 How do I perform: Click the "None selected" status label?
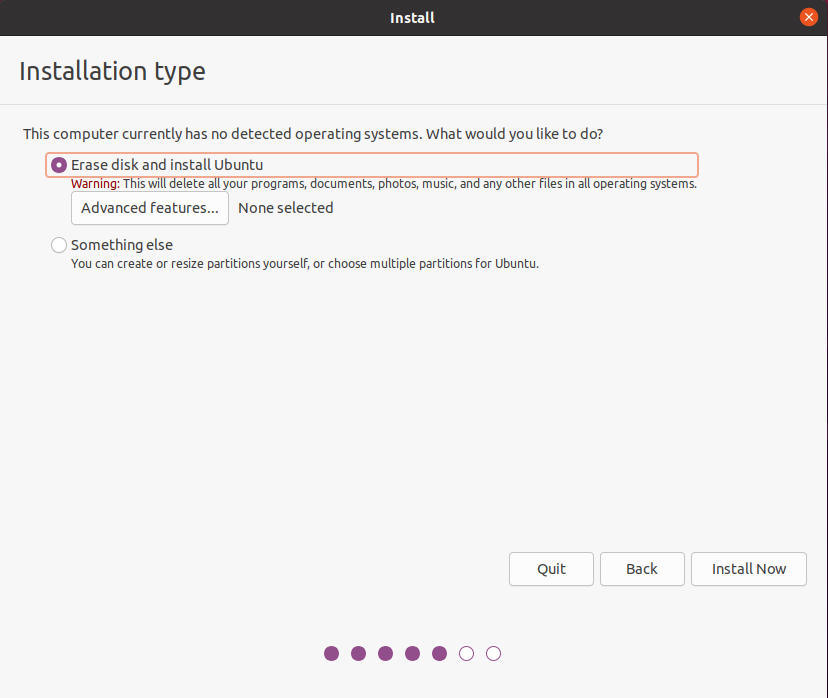[286, 208]
